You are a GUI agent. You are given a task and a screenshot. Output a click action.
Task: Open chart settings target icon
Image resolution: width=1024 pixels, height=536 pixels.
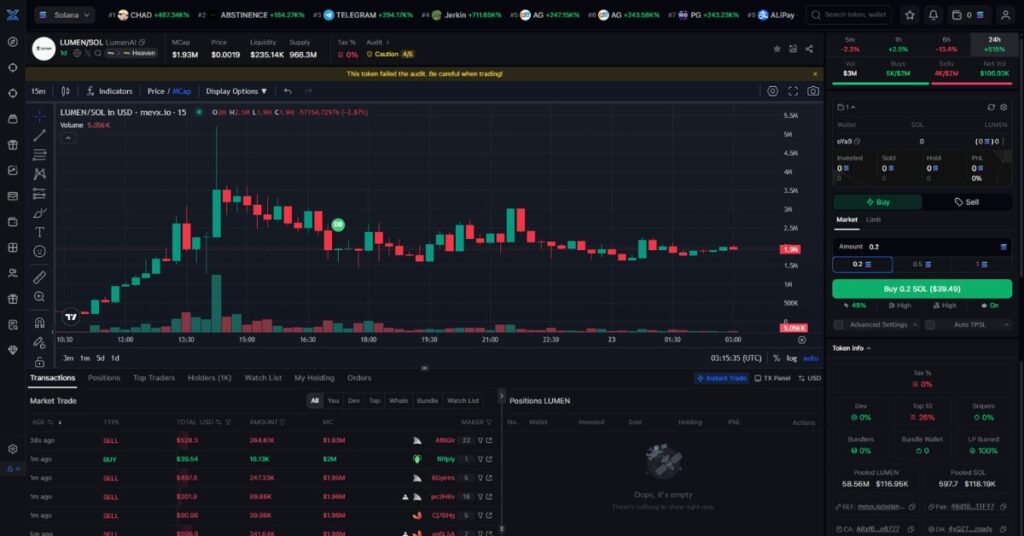pos(773,91)
